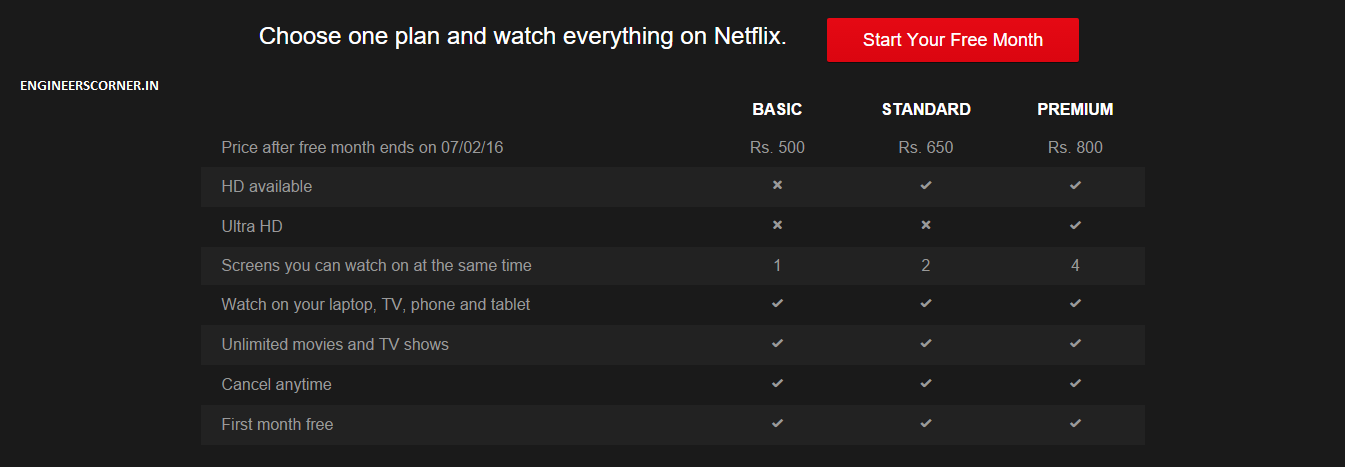Select the STANDARD plan header

tap(926, 109)
